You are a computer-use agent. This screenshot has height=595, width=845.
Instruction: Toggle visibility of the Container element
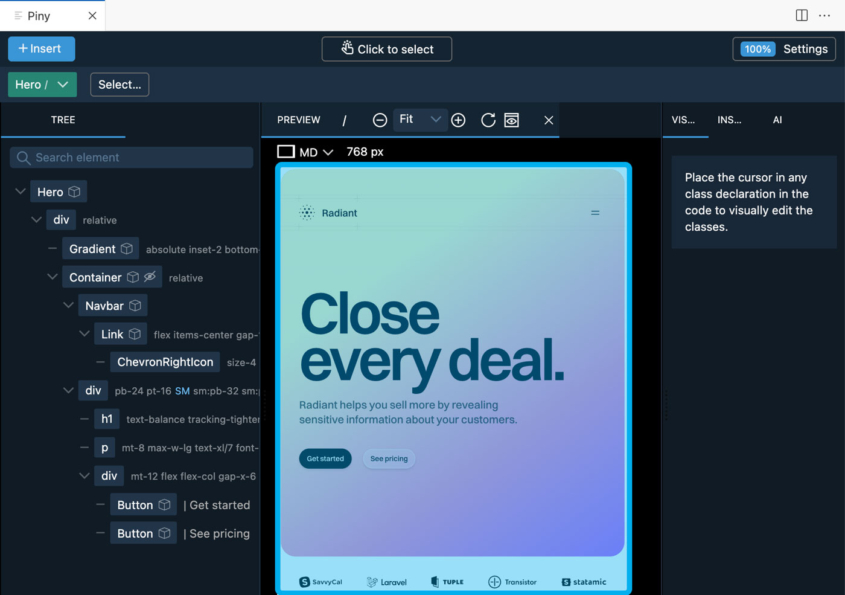(x=148, y=277)
